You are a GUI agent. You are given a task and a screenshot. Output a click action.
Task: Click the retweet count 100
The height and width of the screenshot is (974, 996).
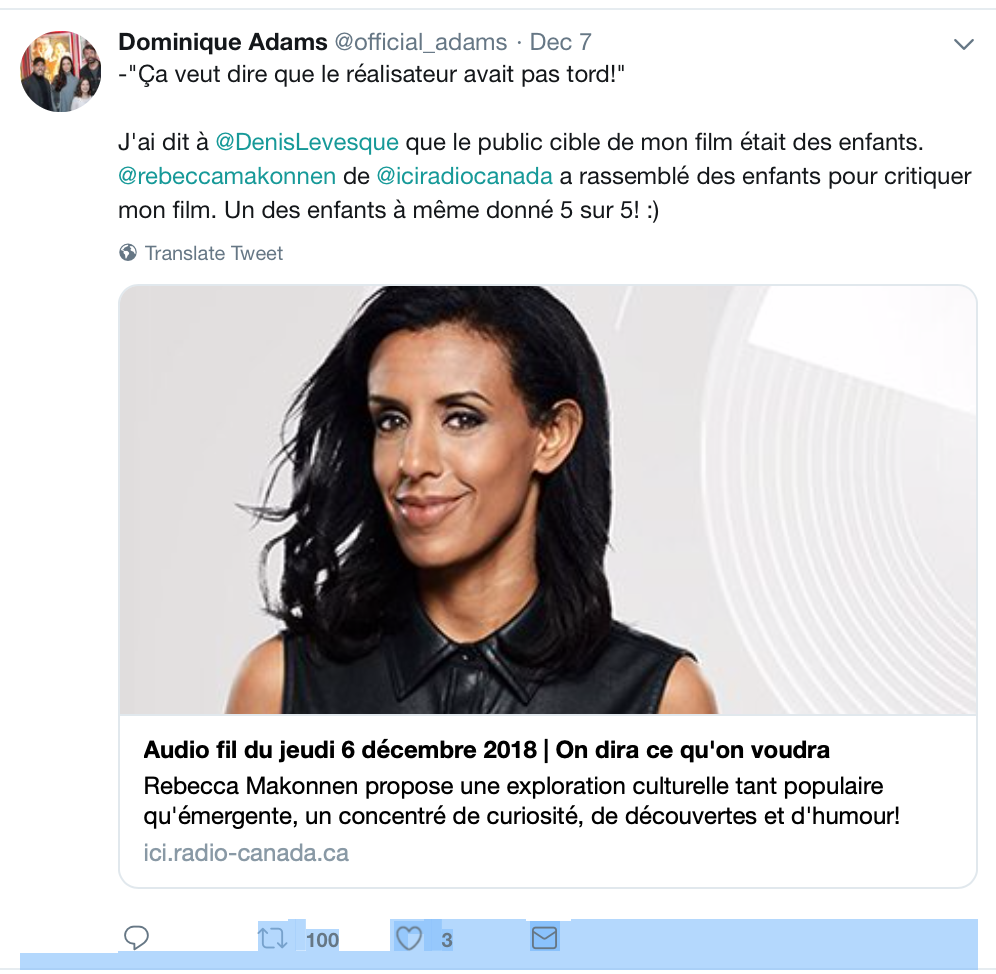tap(323, 940)
